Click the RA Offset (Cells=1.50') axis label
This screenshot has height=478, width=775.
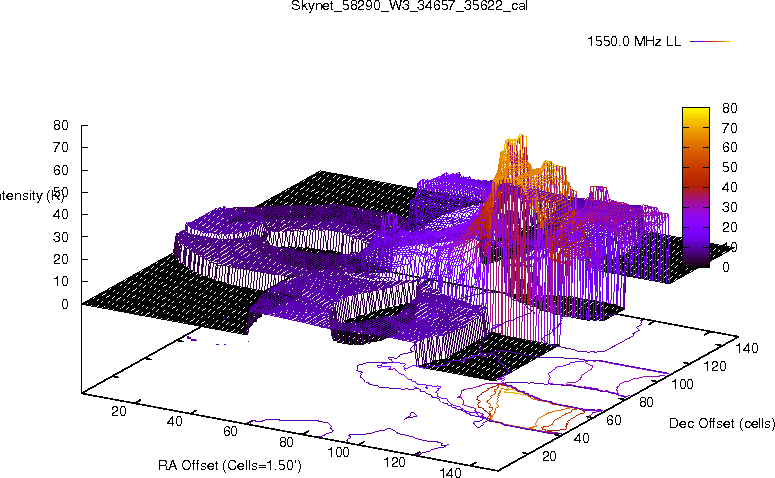230,465
